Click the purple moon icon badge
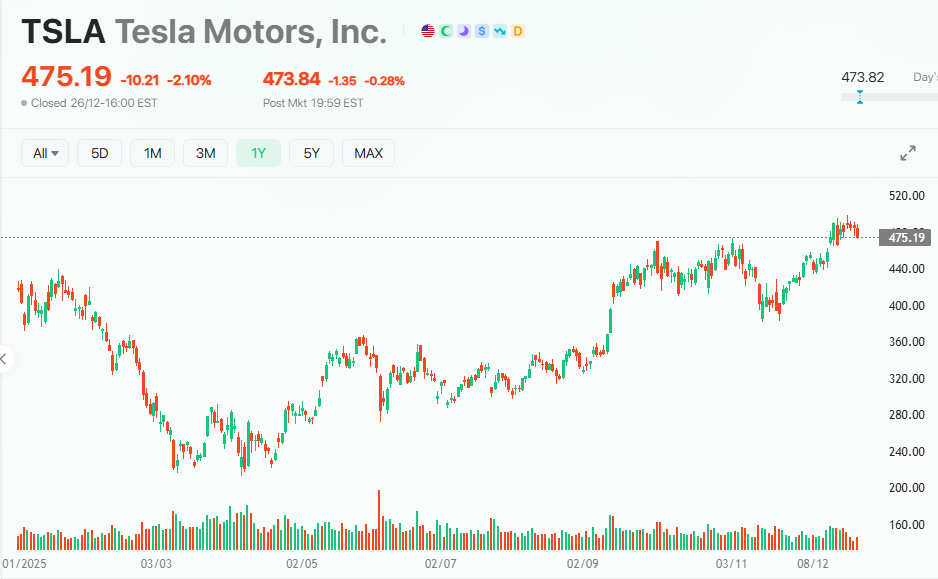 464,31
